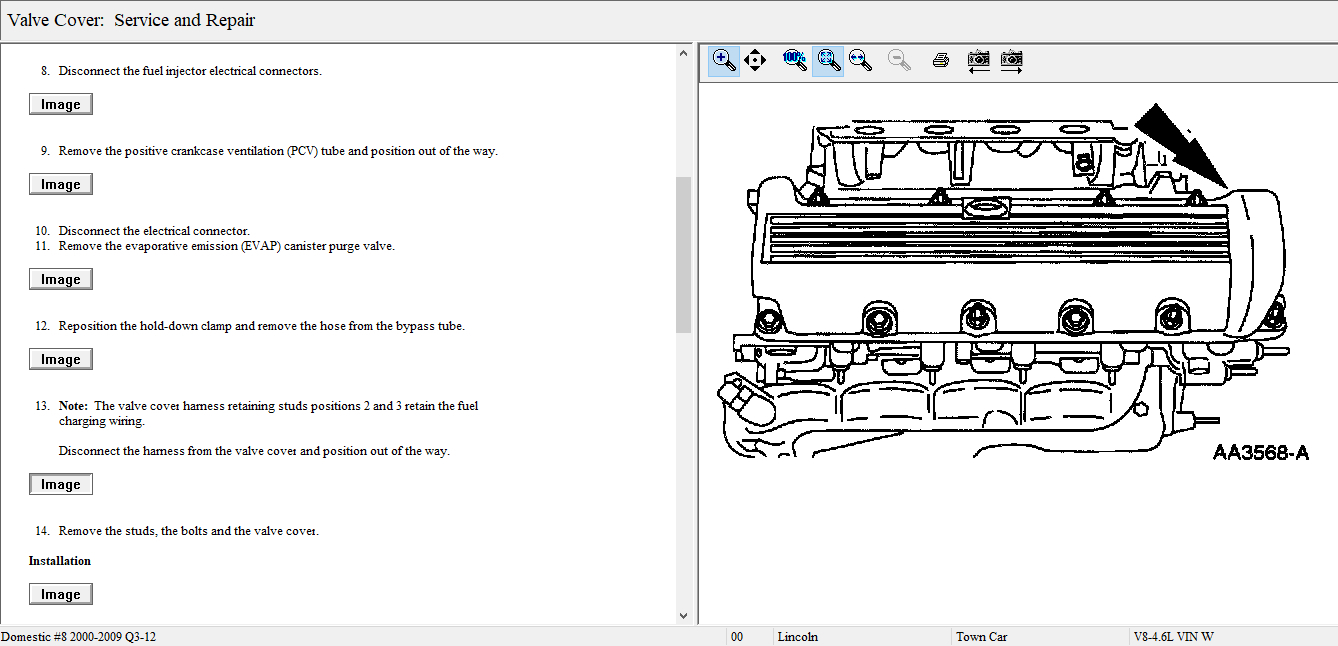Go to previous image with camera left-arrow icon
The image size is (1338, 646).
click(979, 60)
